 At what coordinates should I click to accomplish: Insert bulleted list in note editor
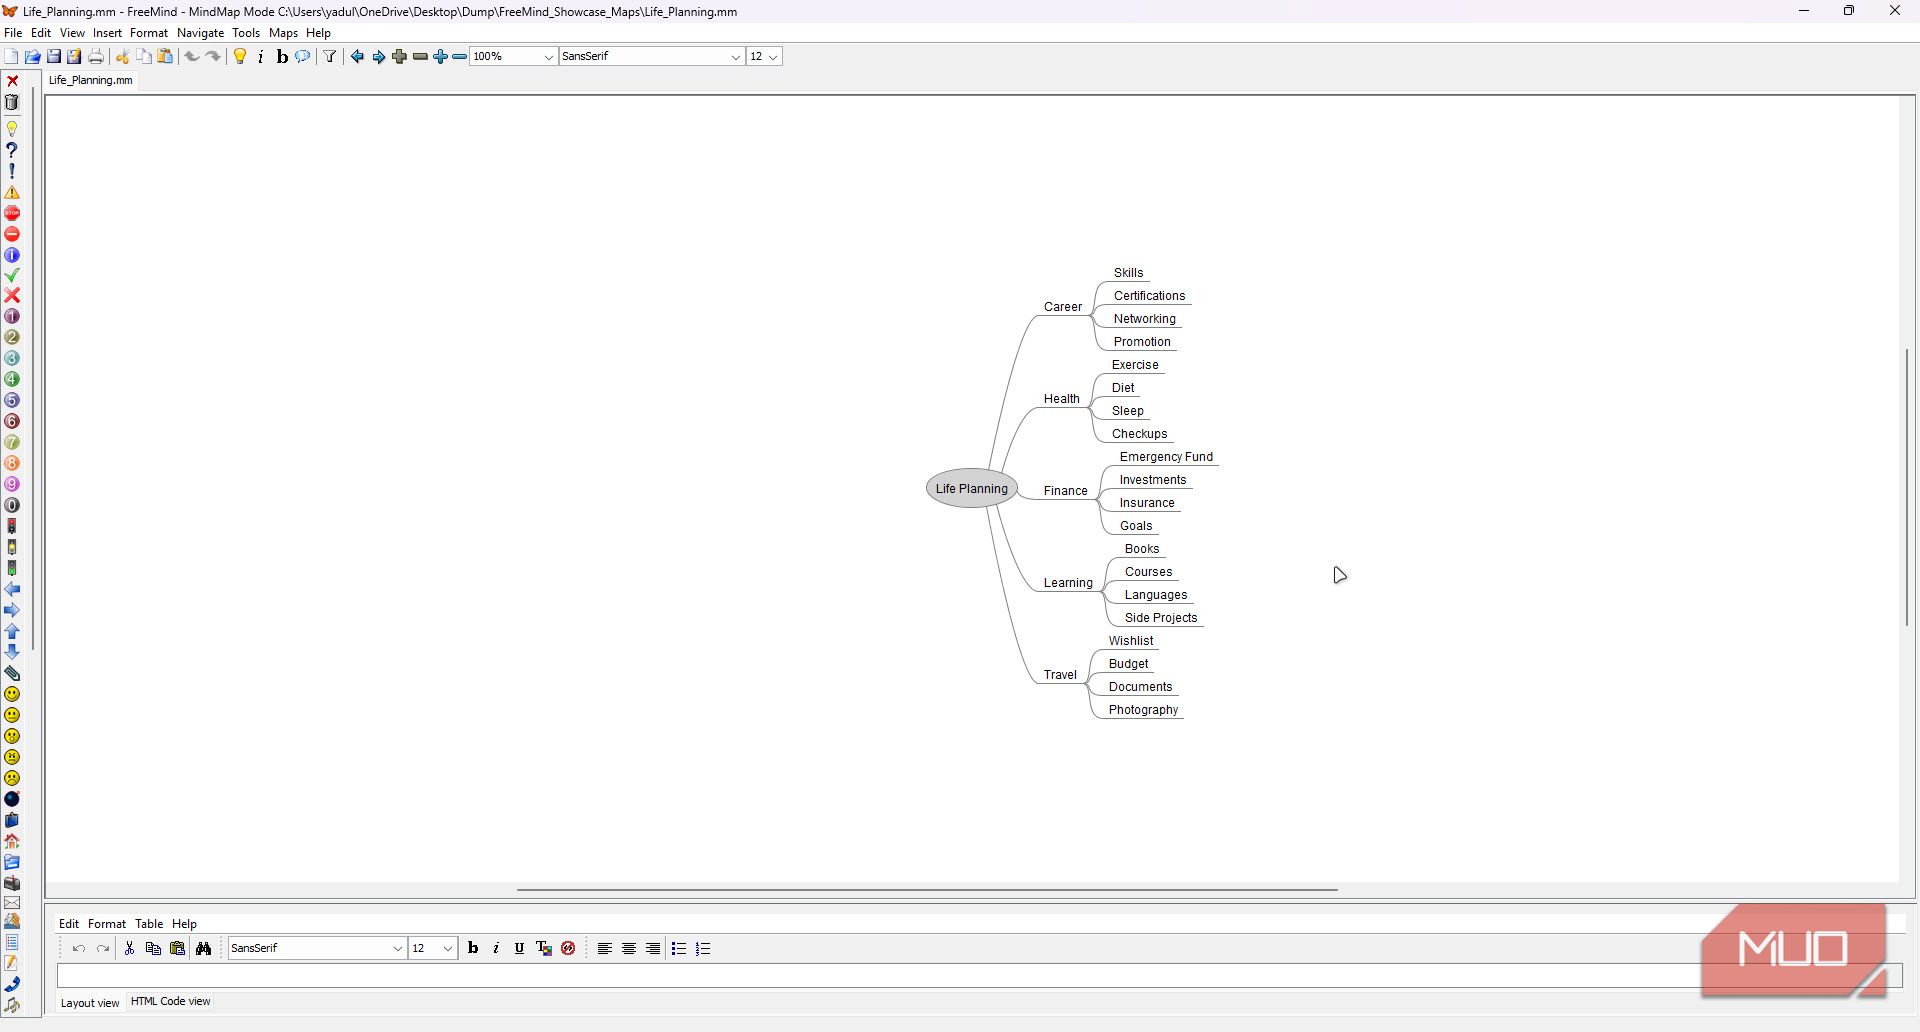tap(679, 949)
